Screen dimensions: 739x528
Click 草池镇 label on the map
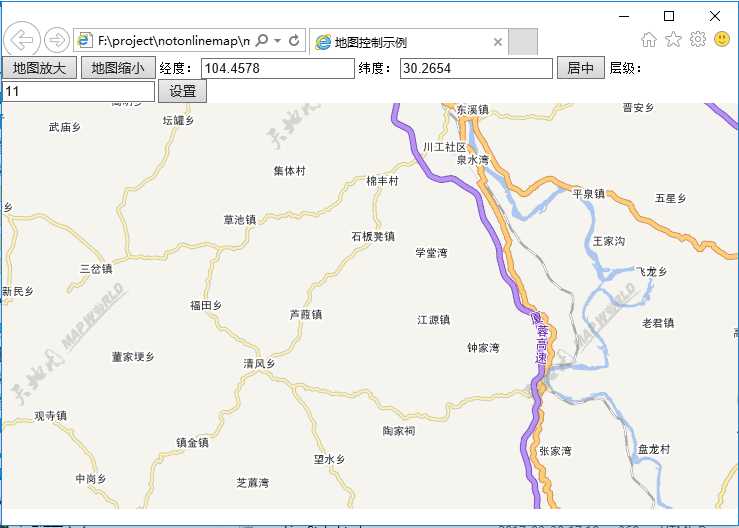coord(240,220)
